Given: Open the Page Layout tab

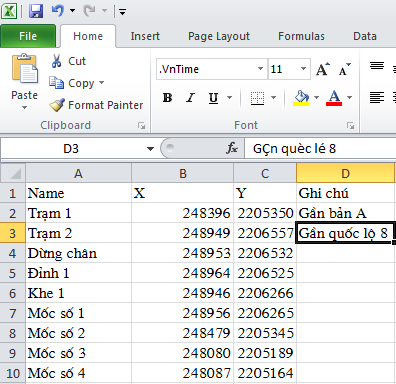Looking at the screenshot, I should (x=219, y=36).
